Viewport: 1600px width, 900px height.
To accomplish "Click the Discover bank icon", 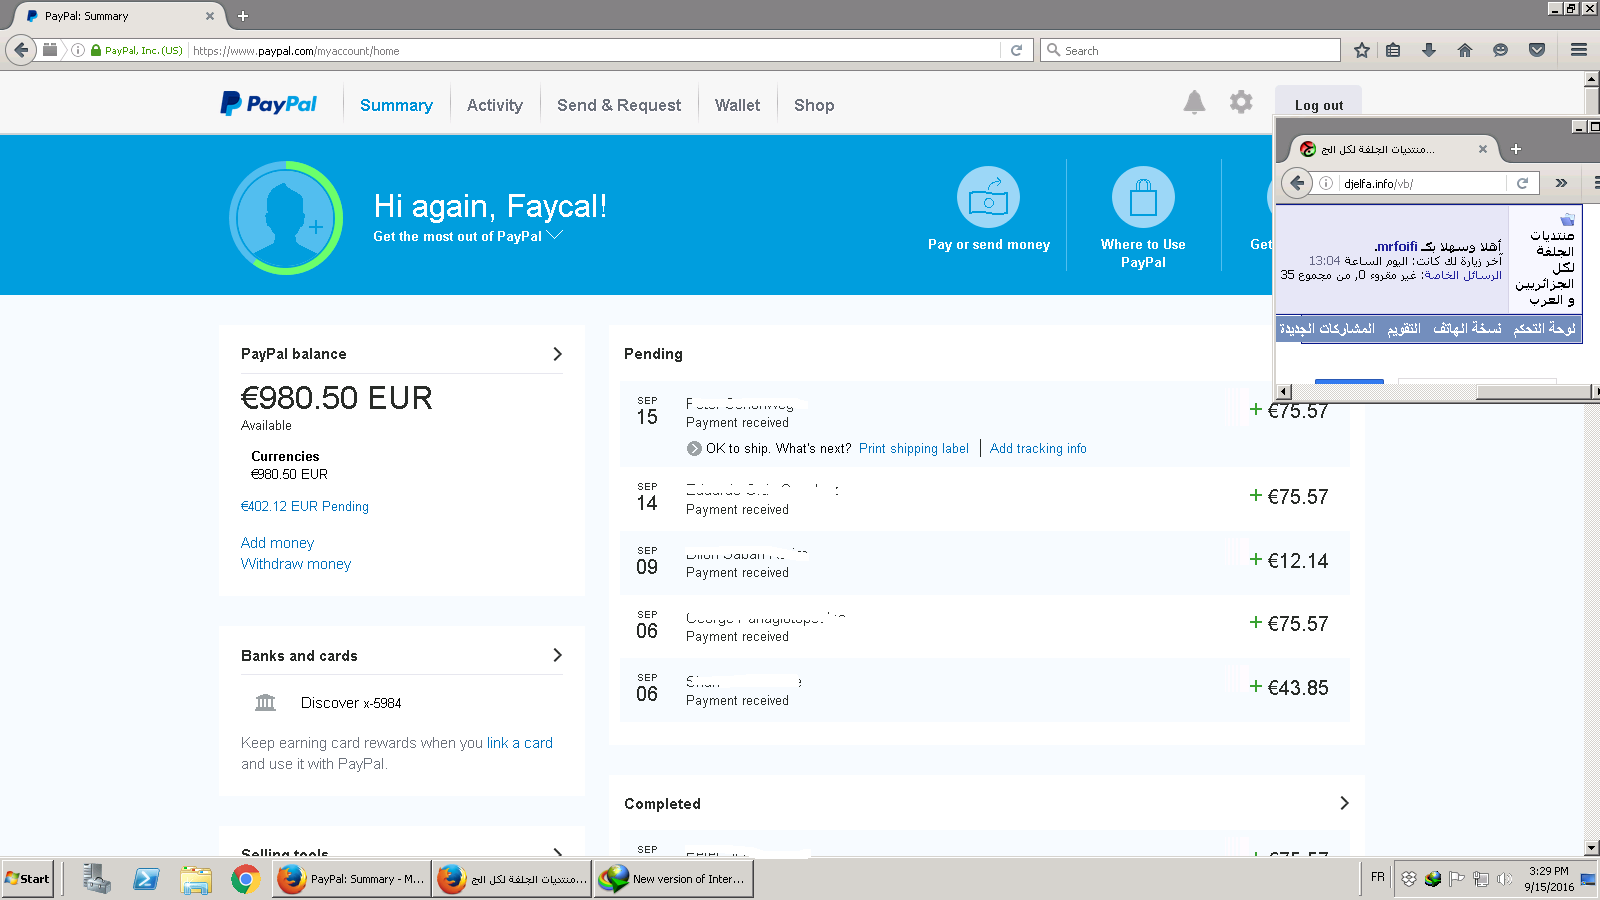I will pyautogui.click(x=265, y=702).
